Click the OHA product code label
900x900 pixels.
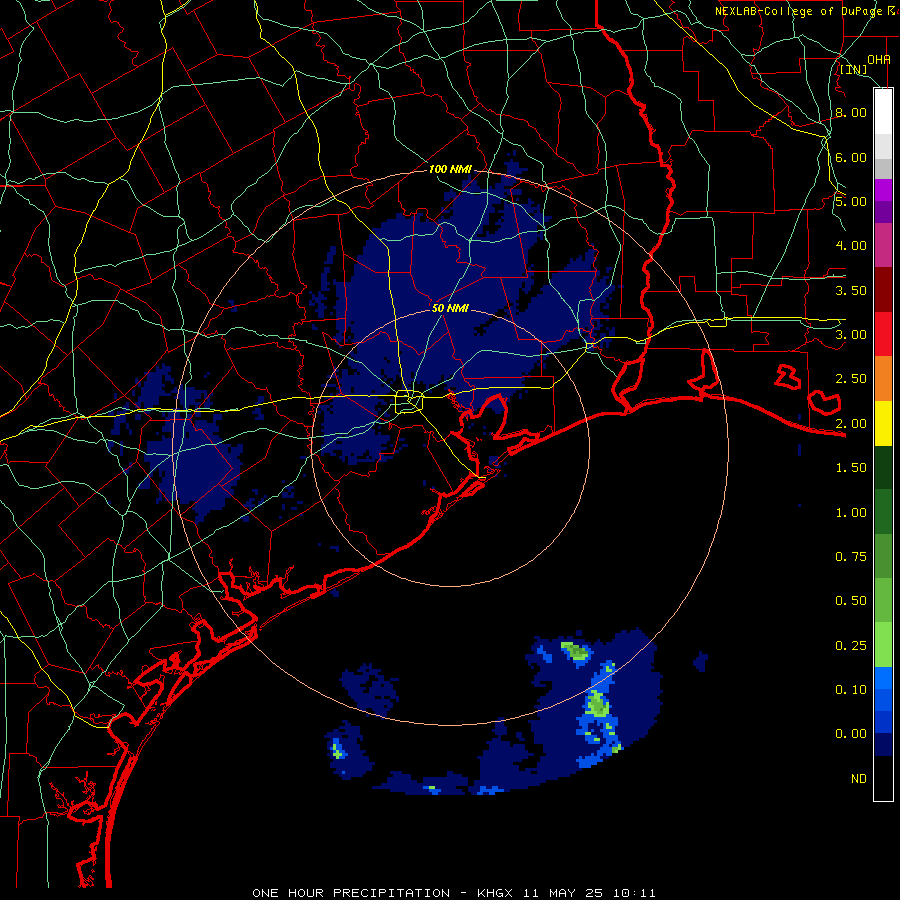[879, 59]
